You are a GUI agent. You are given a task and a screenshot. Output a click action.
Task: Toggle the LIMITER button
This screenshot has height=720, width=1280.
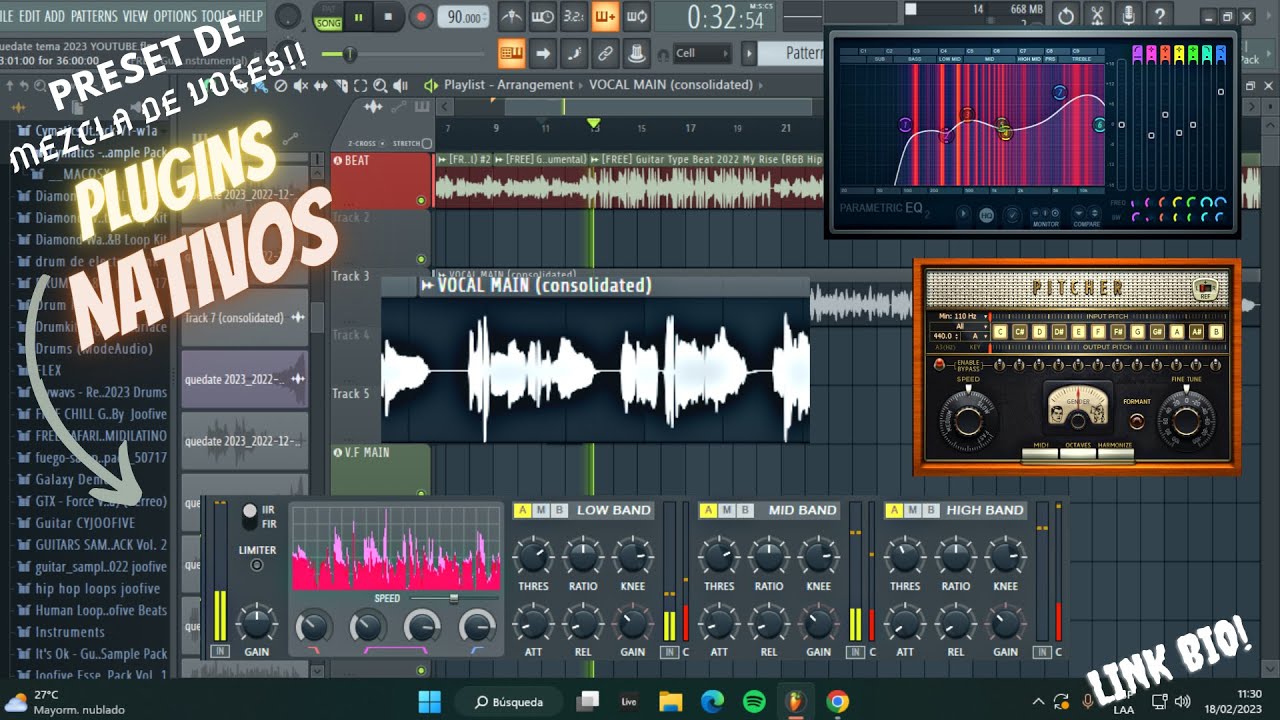[x=257, y=565]
